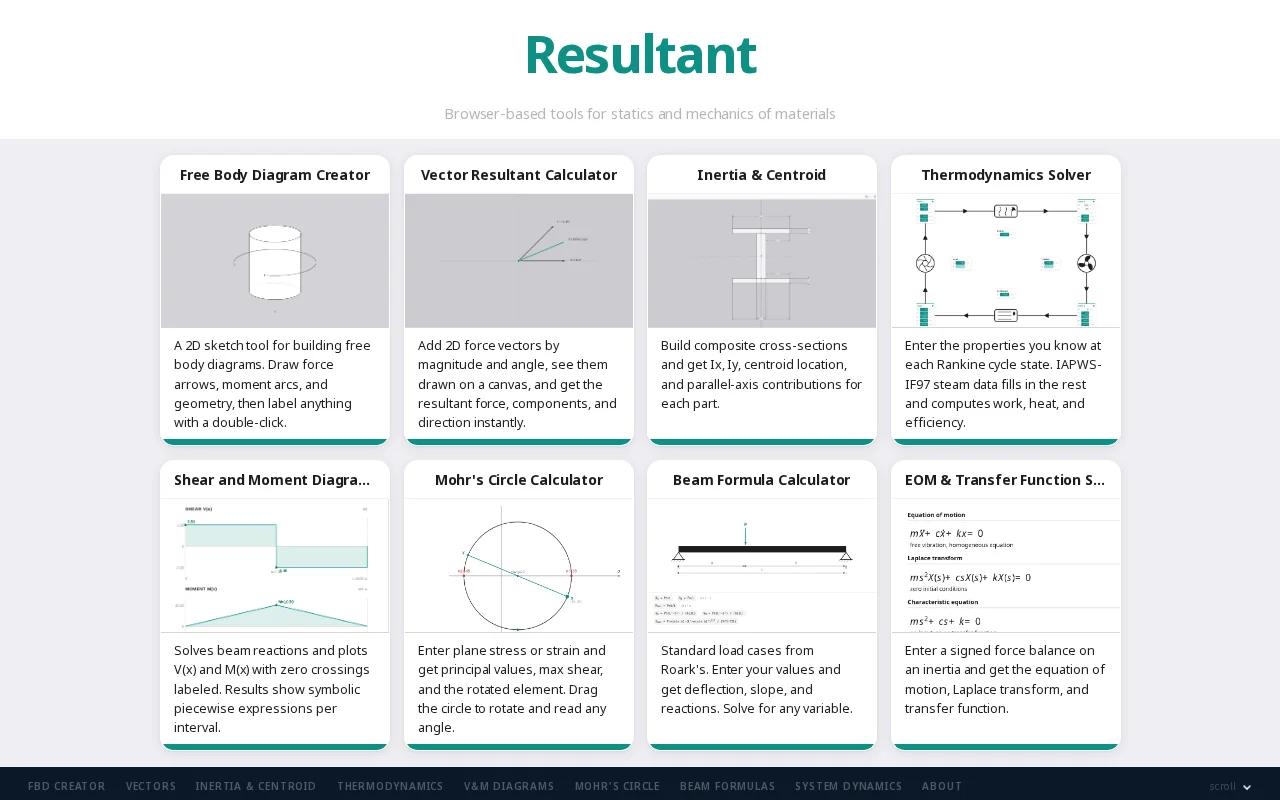The image size is (1280, 800).
Task: Go to Beam Formulas in footer nav
Action: coord(727,786)
